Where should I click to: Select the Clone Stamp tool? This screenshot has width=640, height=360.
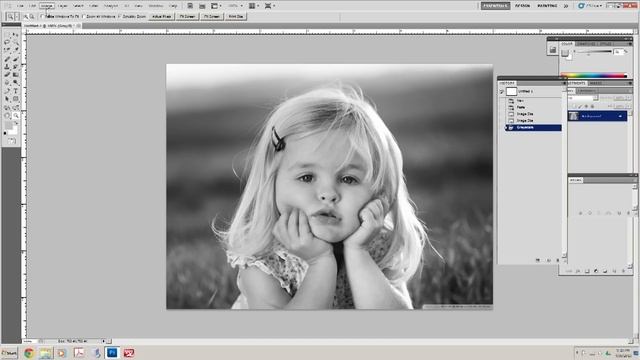click(x=7, y=67)
